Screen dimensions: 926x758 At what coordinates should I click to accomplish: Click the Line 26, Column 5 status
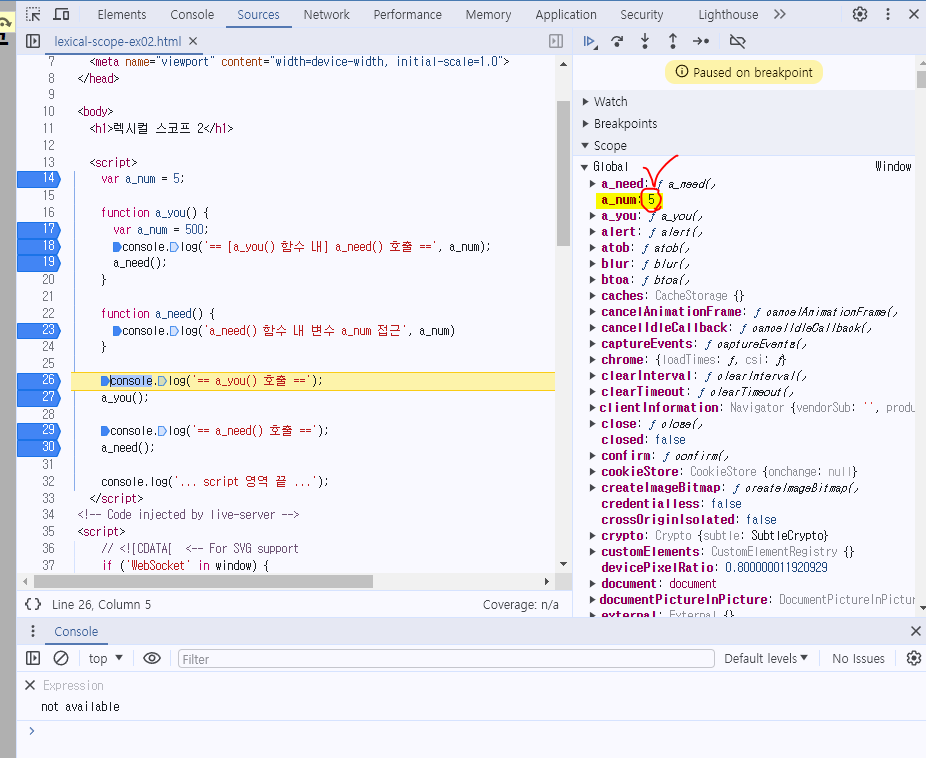click(x=101, y=605)
